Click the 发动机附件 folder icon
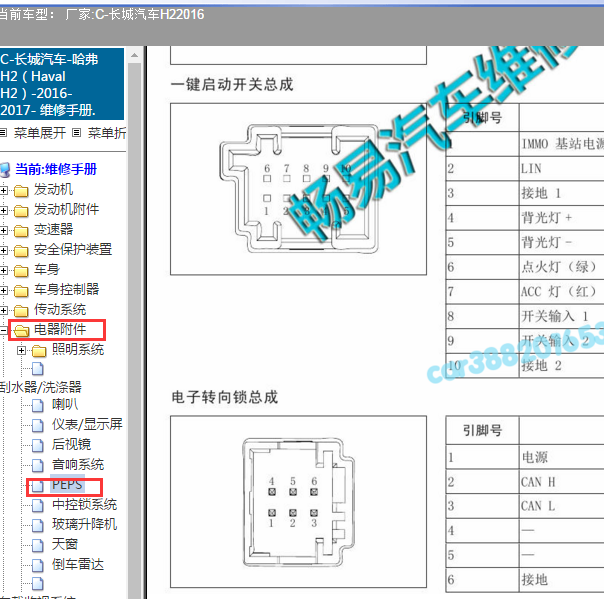Image resolution: width=604 pixels, height=599 pixels. (21, 211)
